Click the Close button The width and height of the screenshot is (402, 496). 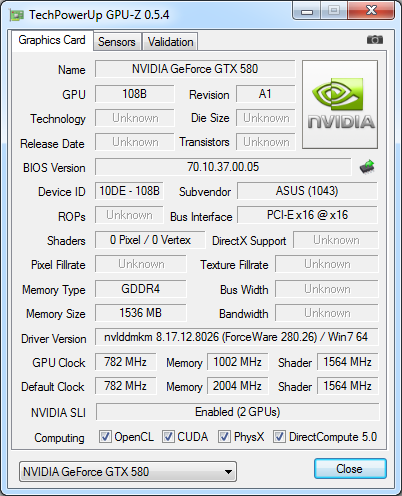click(x=350, y=469)
